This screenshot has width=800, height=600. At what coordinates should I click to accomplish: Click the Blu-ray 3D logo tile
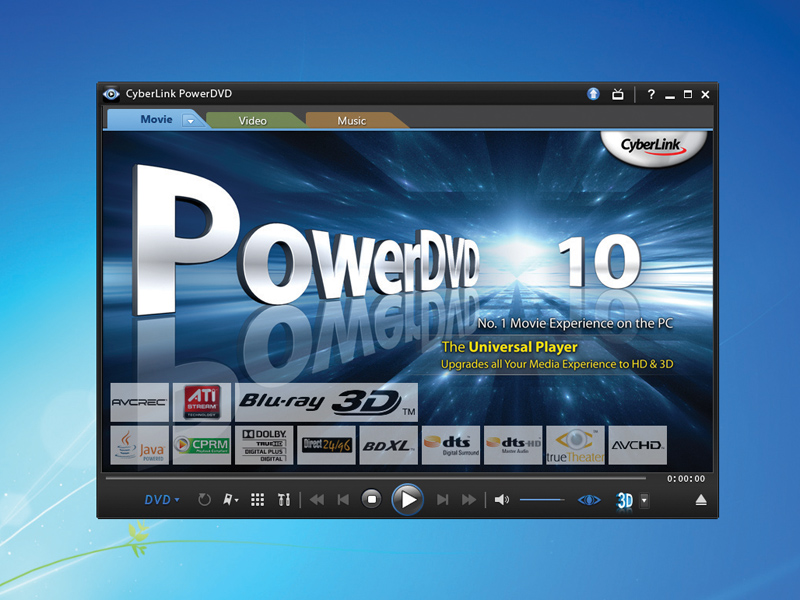(x=327, y=403)
